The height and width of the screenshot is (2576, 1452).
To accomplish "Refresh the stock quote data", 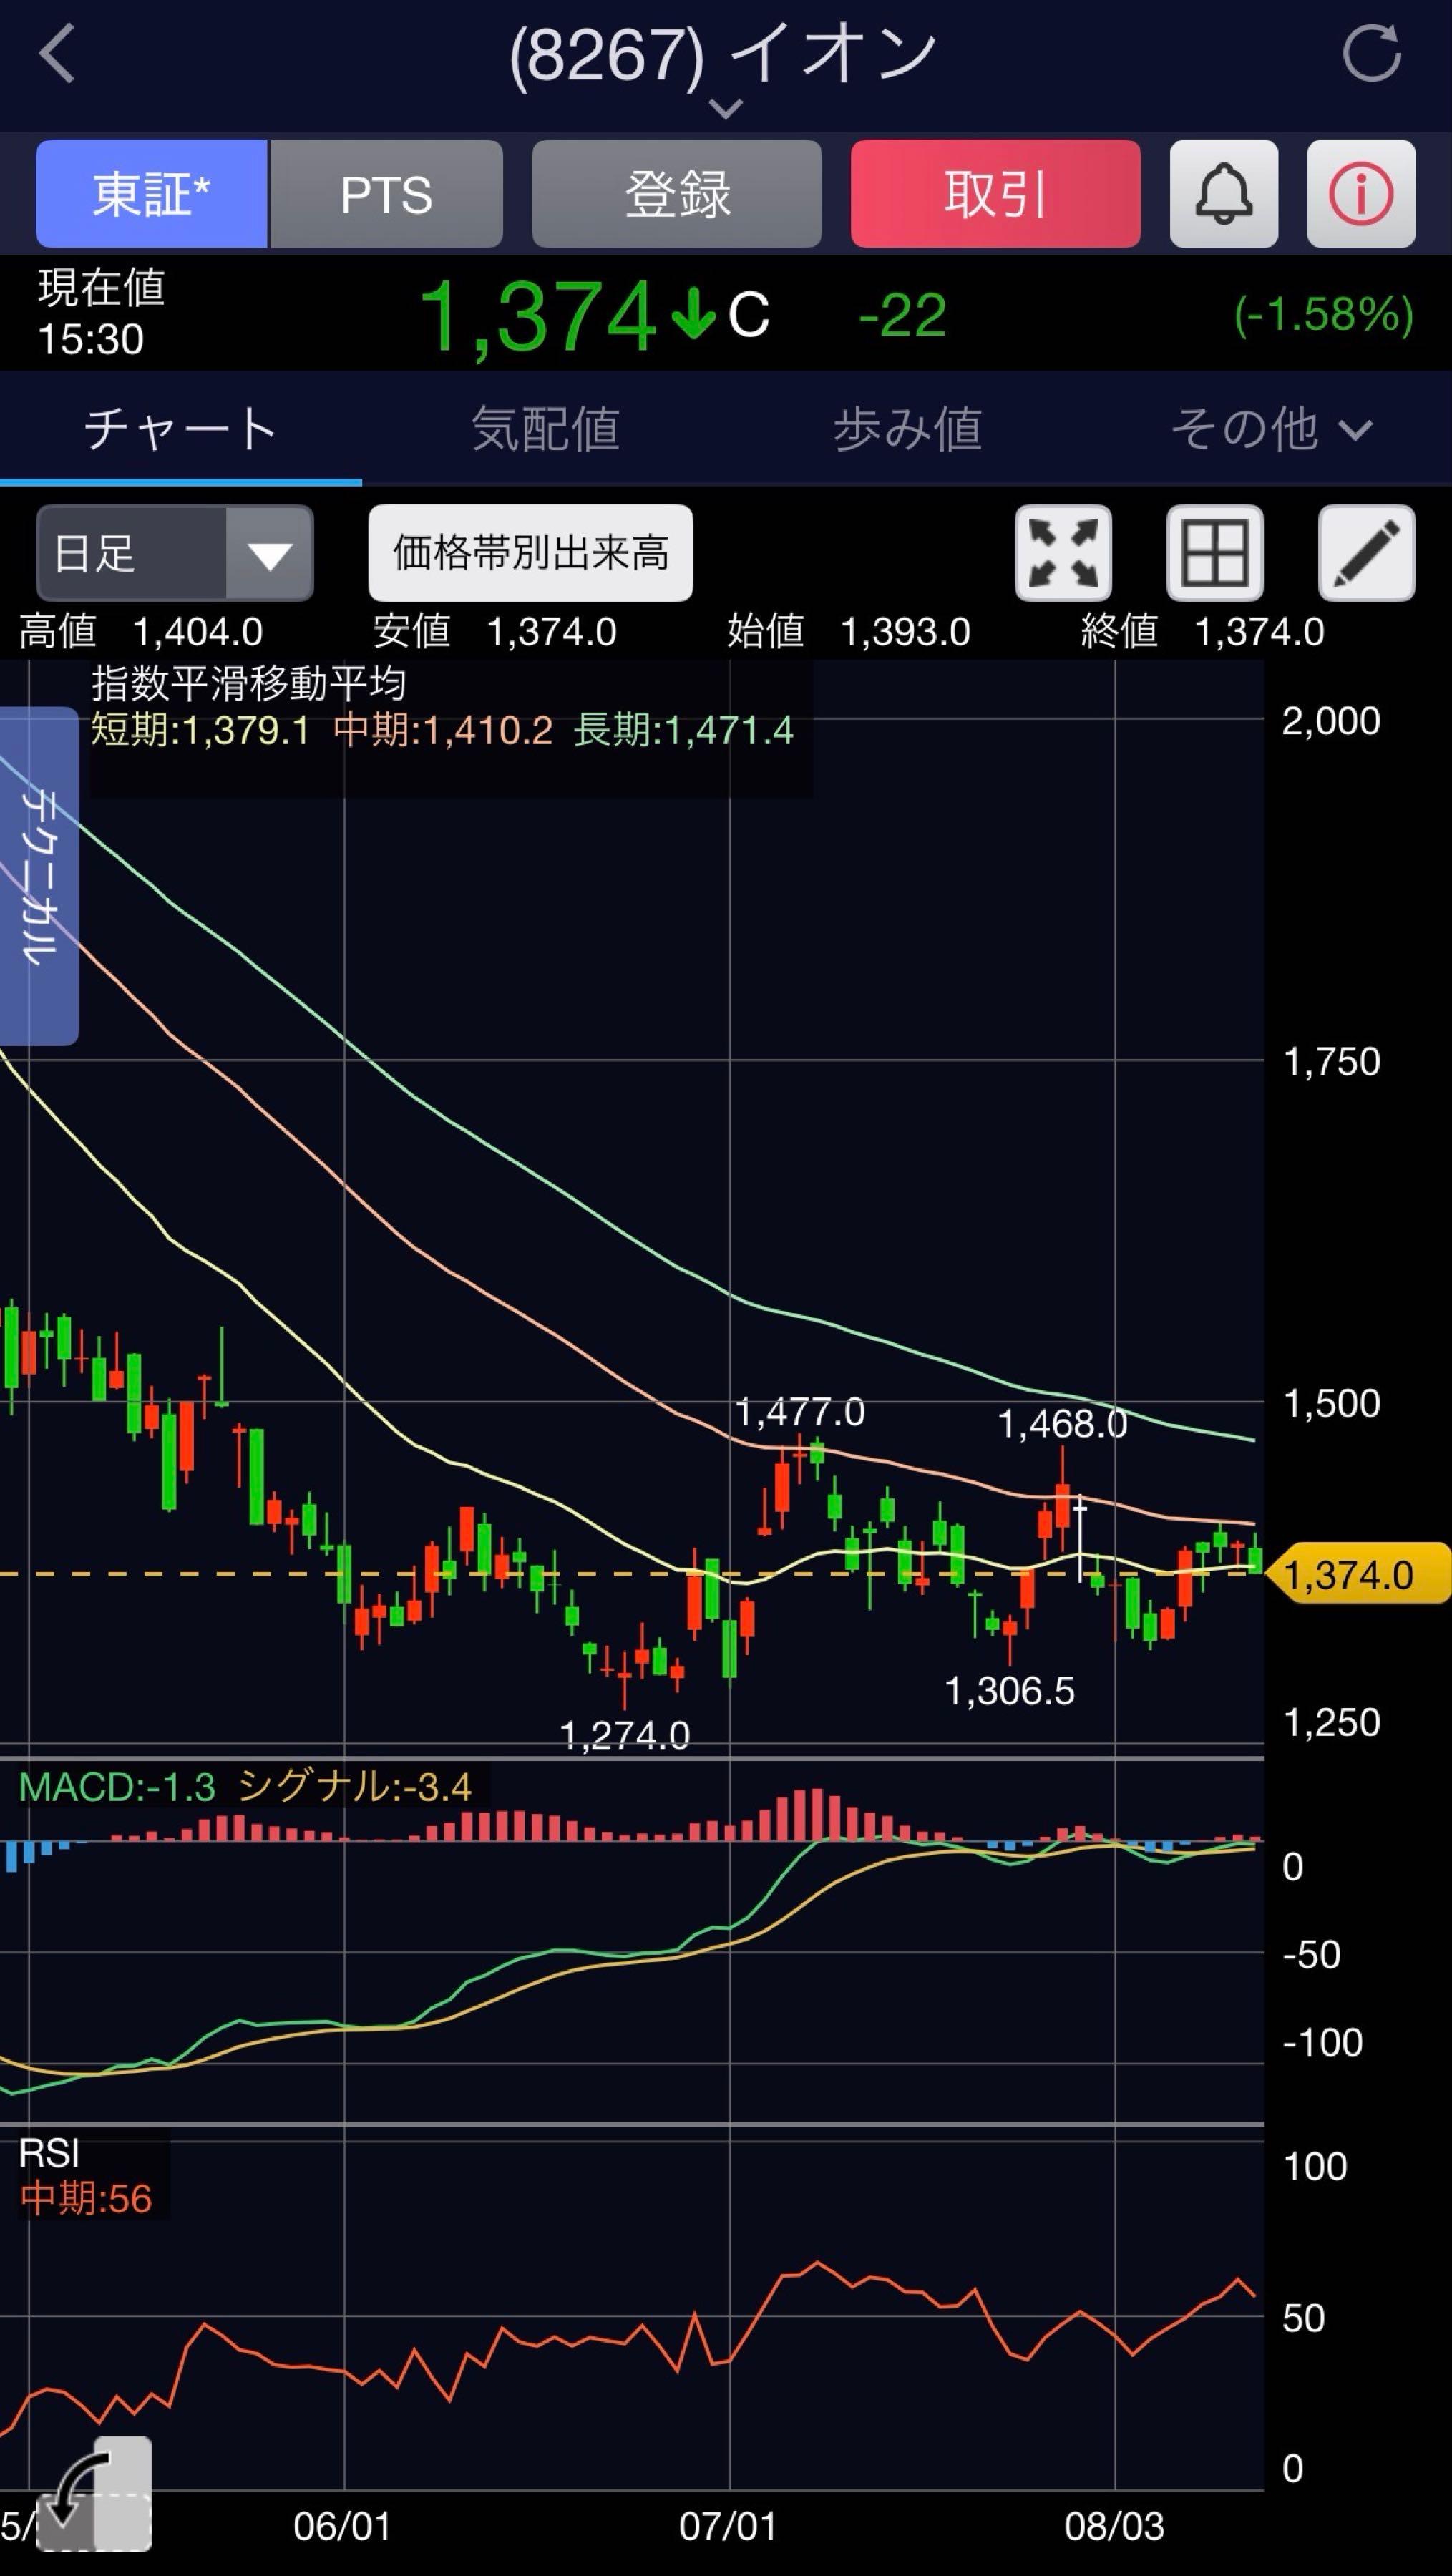I will click(1371, 54).
